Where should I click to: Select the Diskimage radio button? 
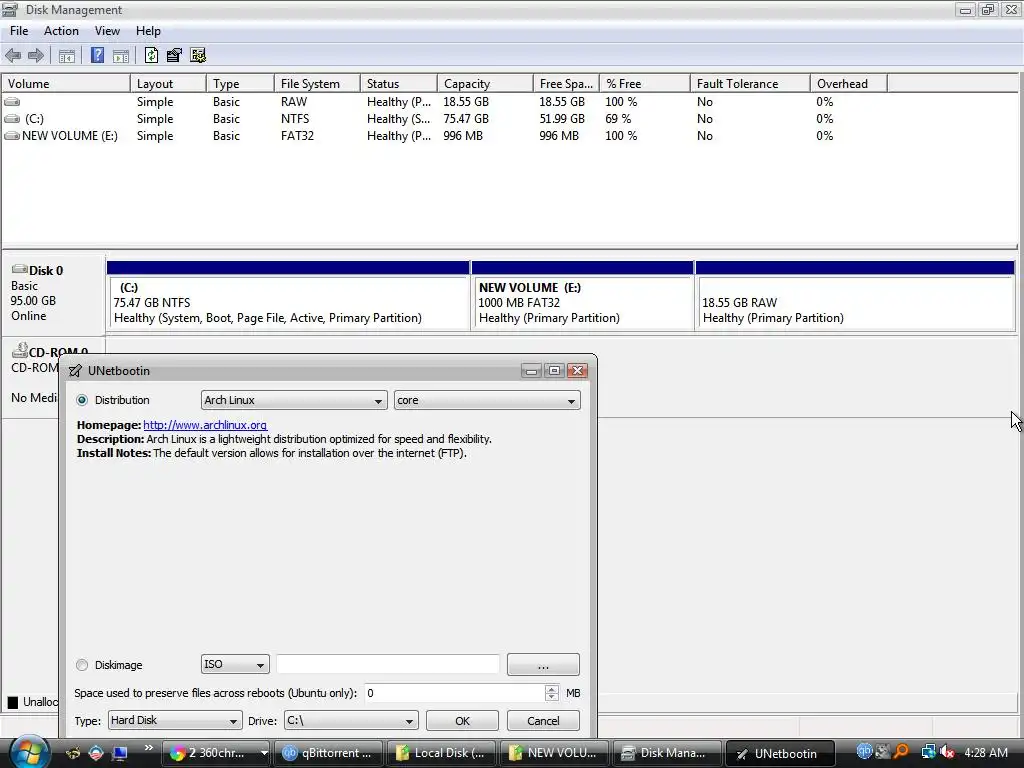82,665
